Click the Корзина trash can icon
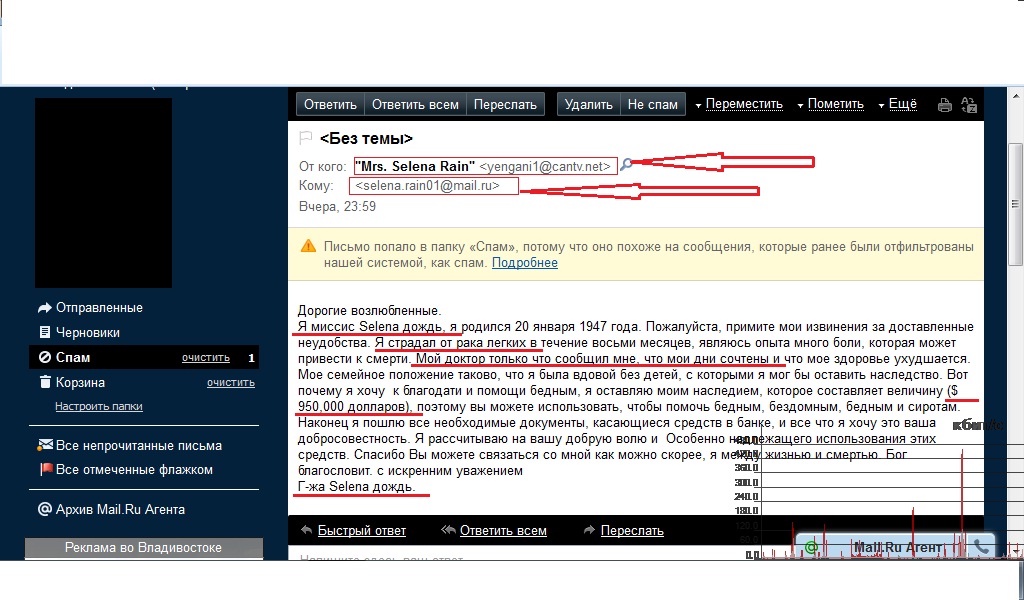 [x=44, y=382]
